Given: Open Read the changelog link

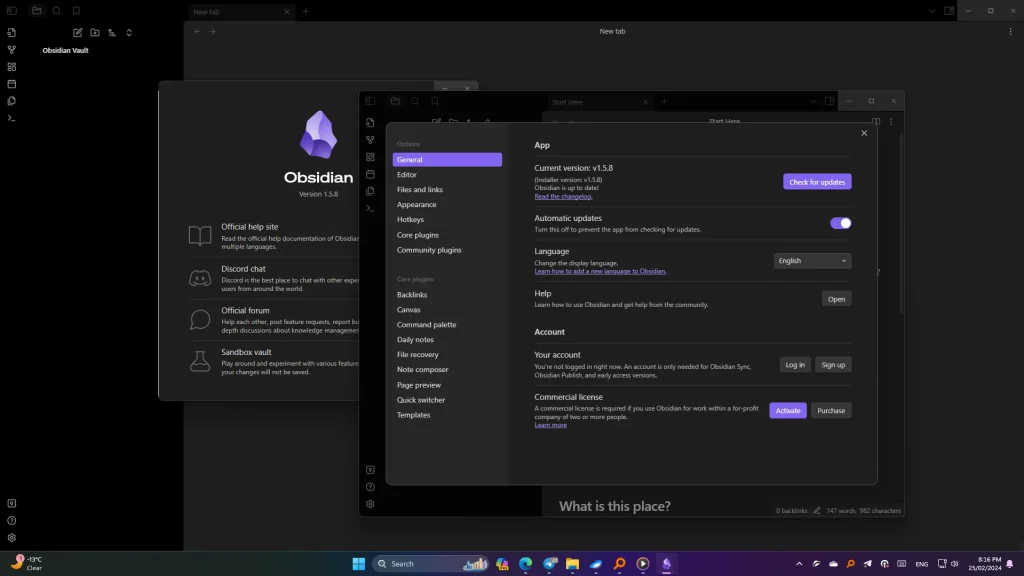Looking at the screenshot, I should [563, 197].
